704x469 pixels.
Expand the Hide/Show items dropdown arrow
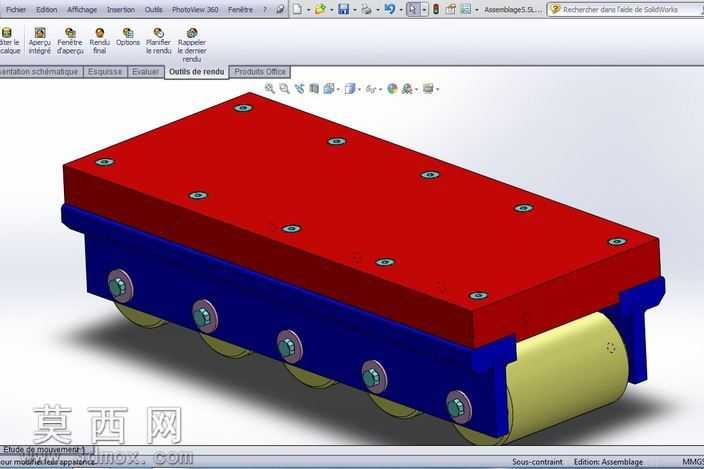pyautogui.click(x=380, y=90)
